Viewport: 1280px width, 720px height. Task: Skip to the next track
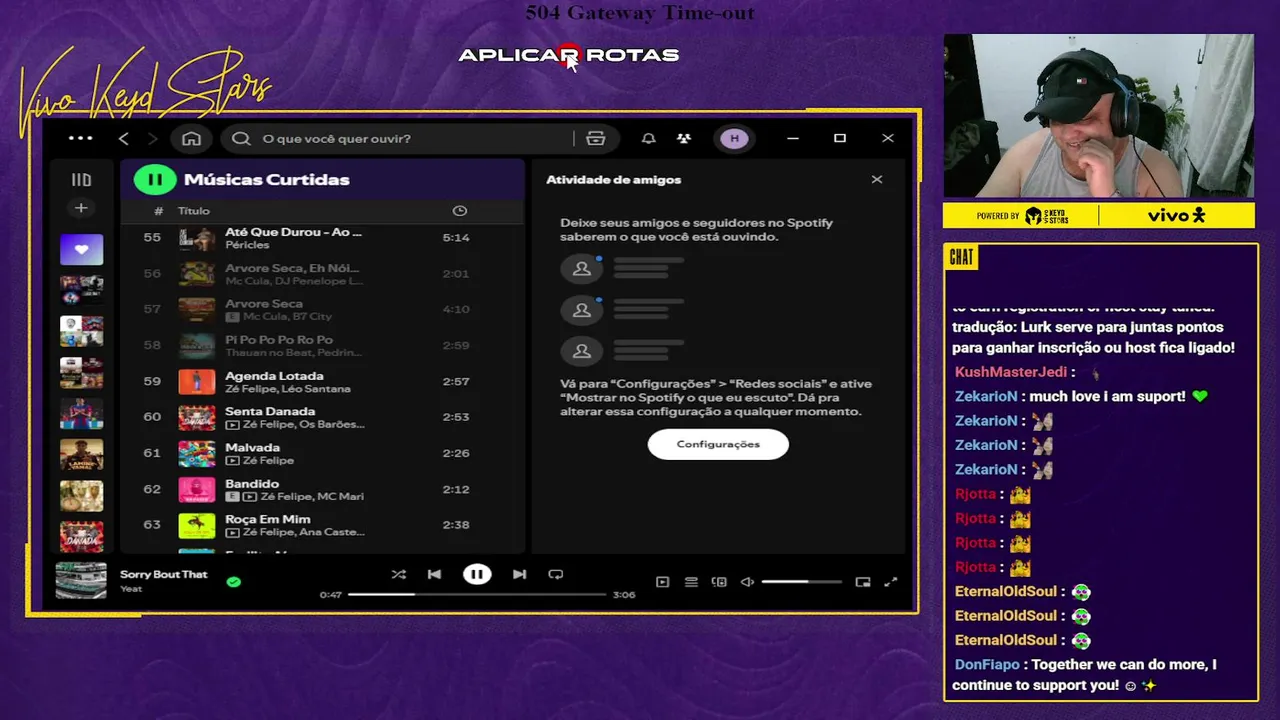click(x=519, y=574)
